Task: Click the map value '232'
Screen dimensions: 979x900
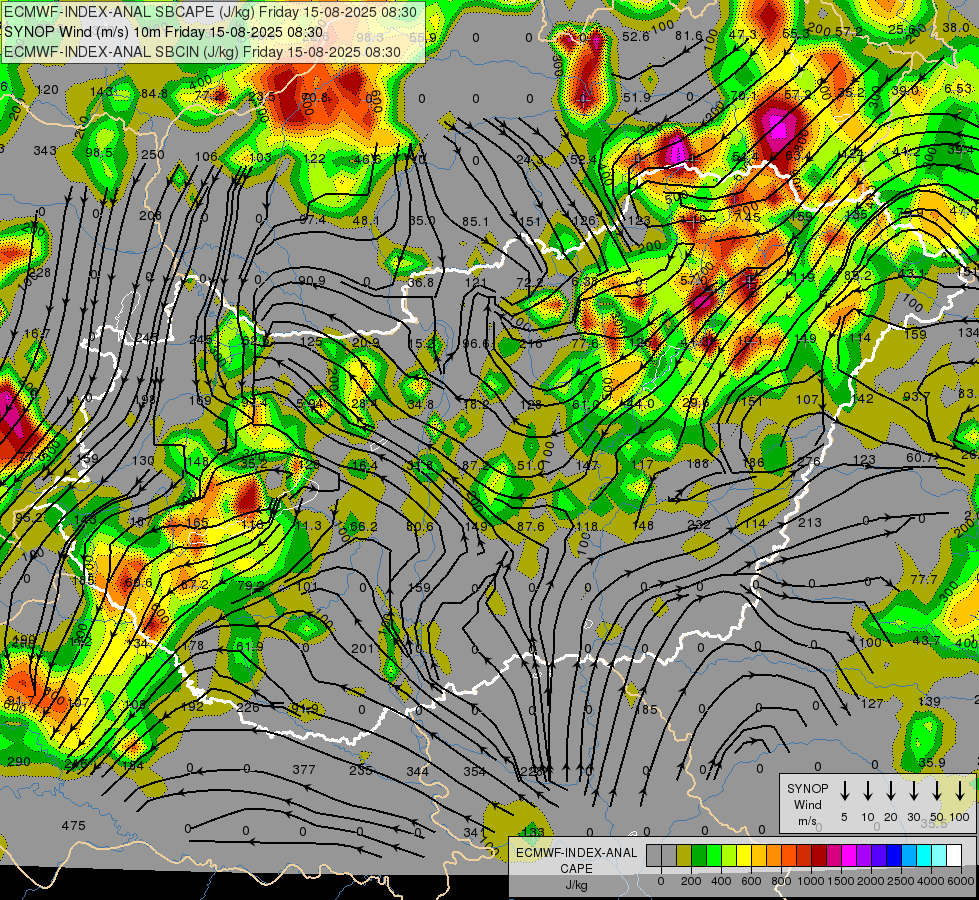Action: click(699, 525)
